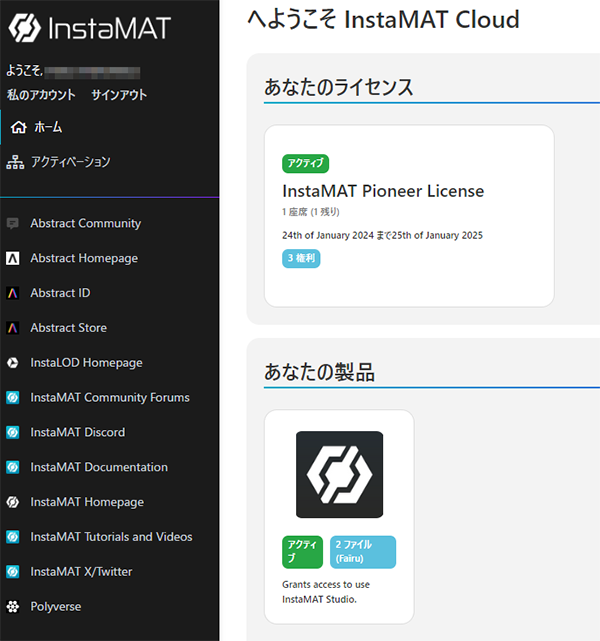Sign out via サインアウト link

pyautogui.click(x=119, y=95)
